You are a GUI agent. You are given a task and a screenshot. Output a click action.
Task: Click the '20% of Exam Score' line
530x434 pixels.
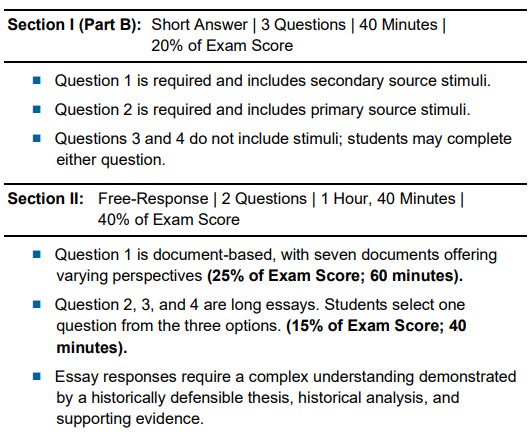(x=222, y=46)
